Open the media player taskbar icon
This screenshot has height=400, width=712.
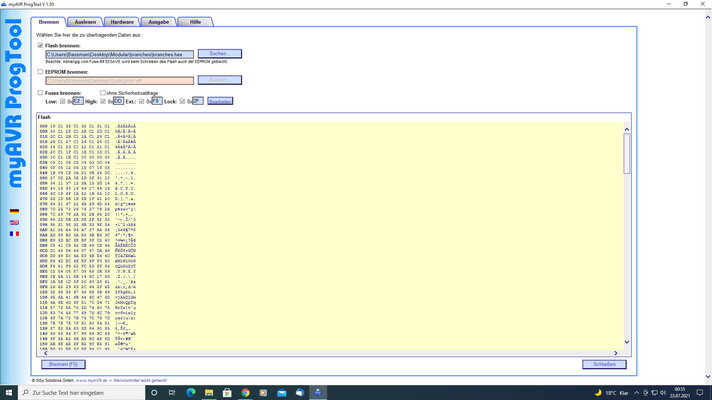(263, 393)
